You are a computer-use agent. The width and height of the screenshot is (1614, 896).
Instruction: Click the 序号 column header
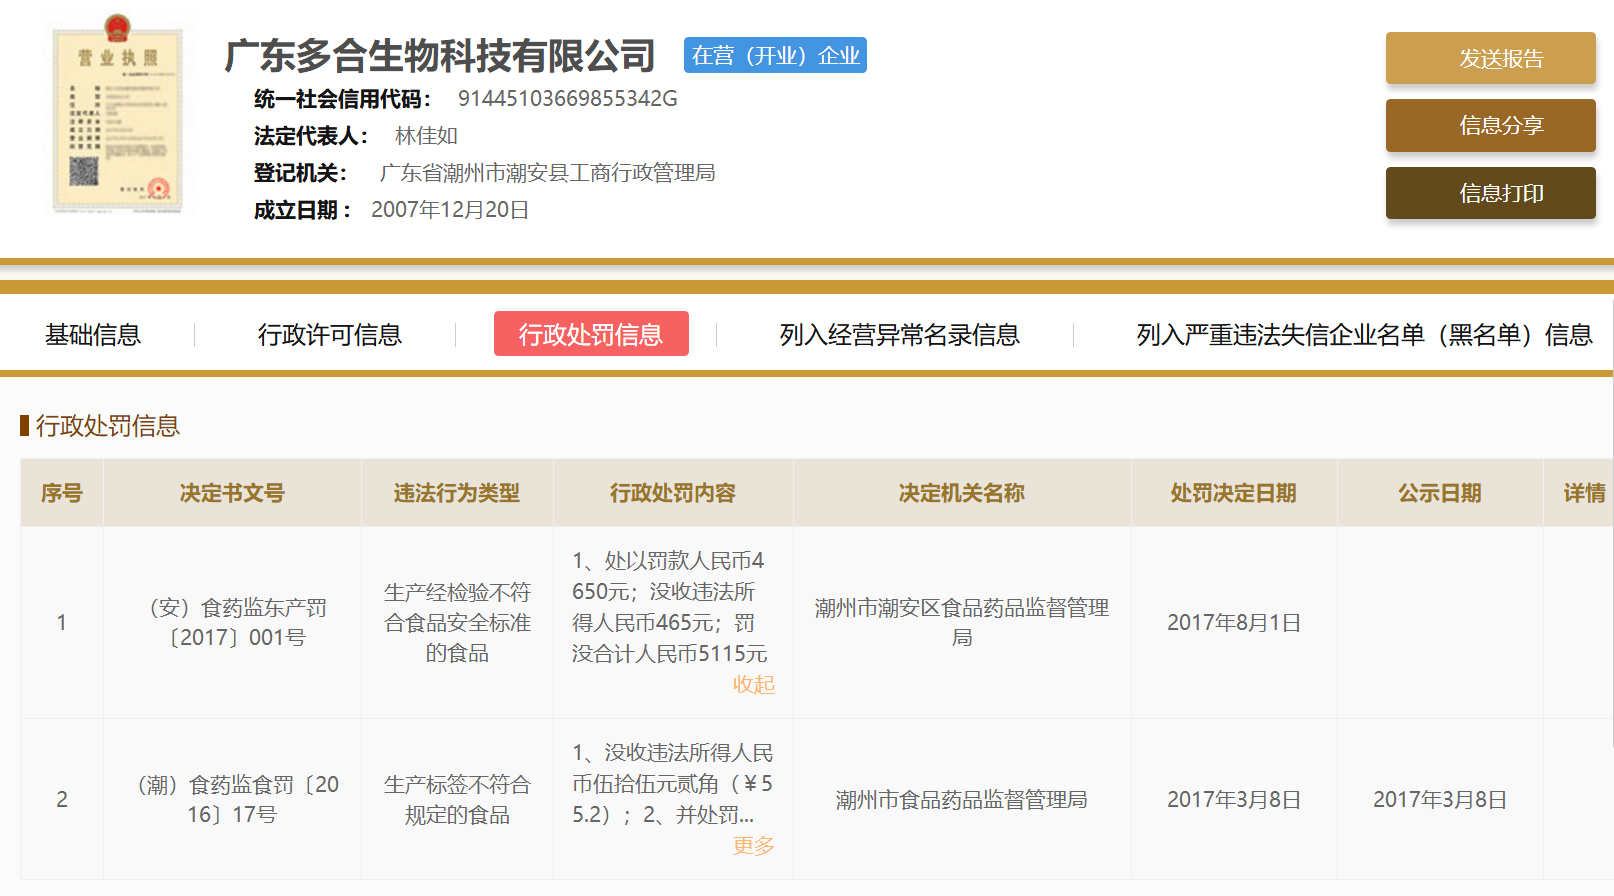[x=62, y=493]
